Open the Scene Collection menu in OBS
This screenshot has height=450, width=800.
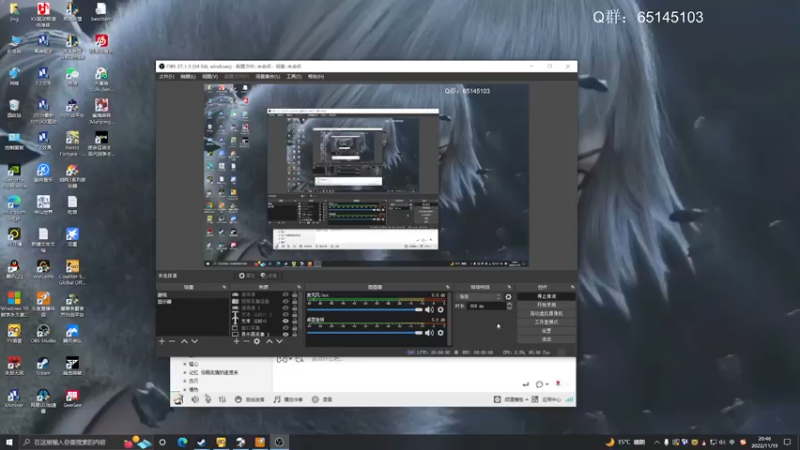[x=267, y=77]
